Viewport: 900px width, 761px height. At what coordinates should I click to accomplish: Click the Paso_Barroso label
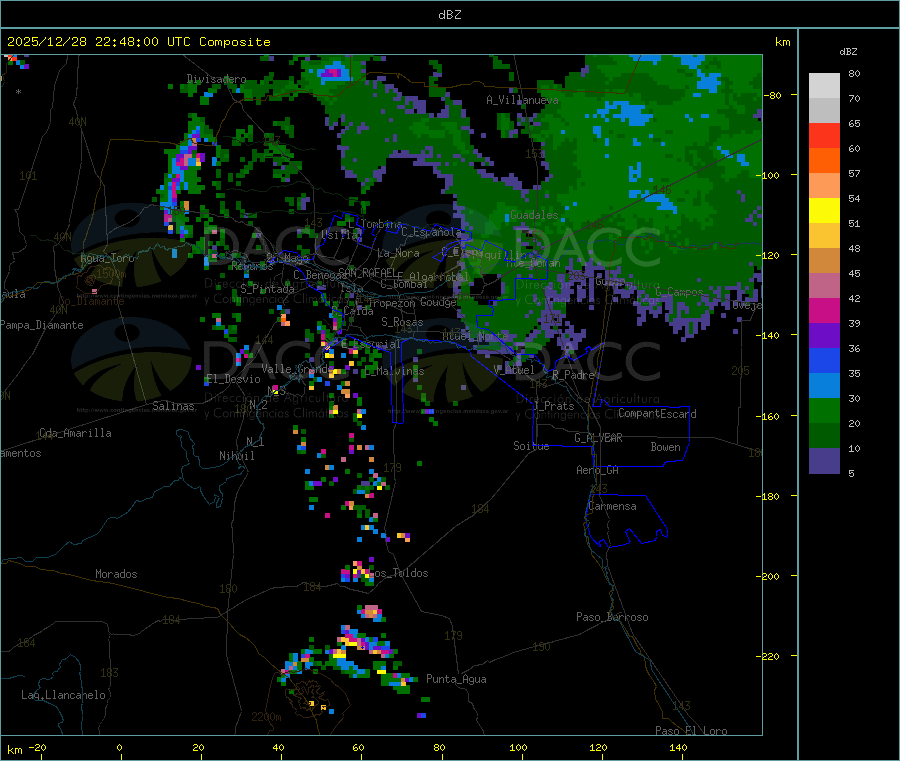click(612, 618)
